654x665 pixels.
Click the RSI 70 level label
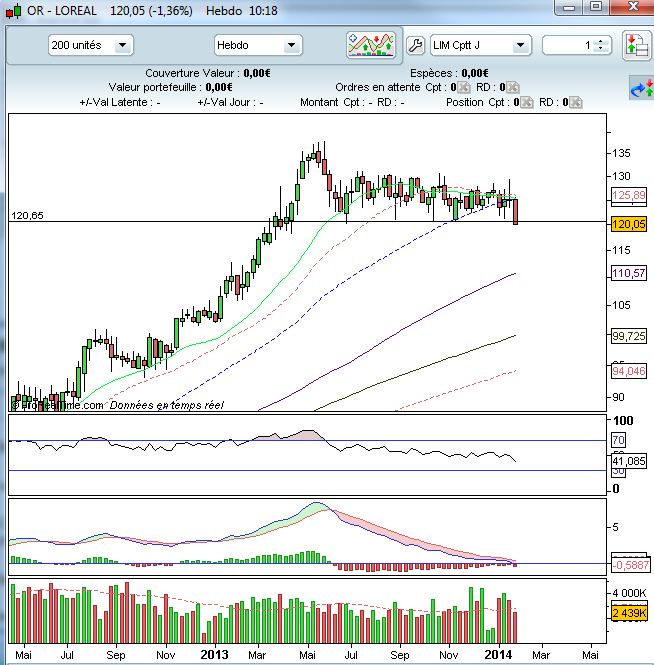[618, 440]
